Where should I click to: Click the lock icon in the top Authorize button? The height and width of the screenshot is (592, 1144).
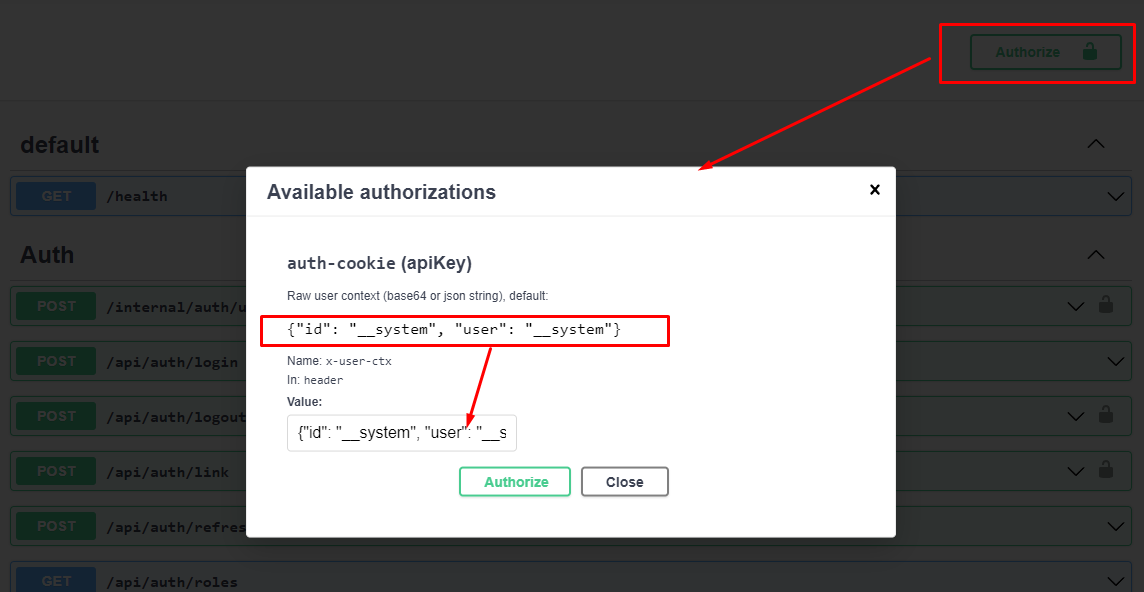(x=1089, y=52)
